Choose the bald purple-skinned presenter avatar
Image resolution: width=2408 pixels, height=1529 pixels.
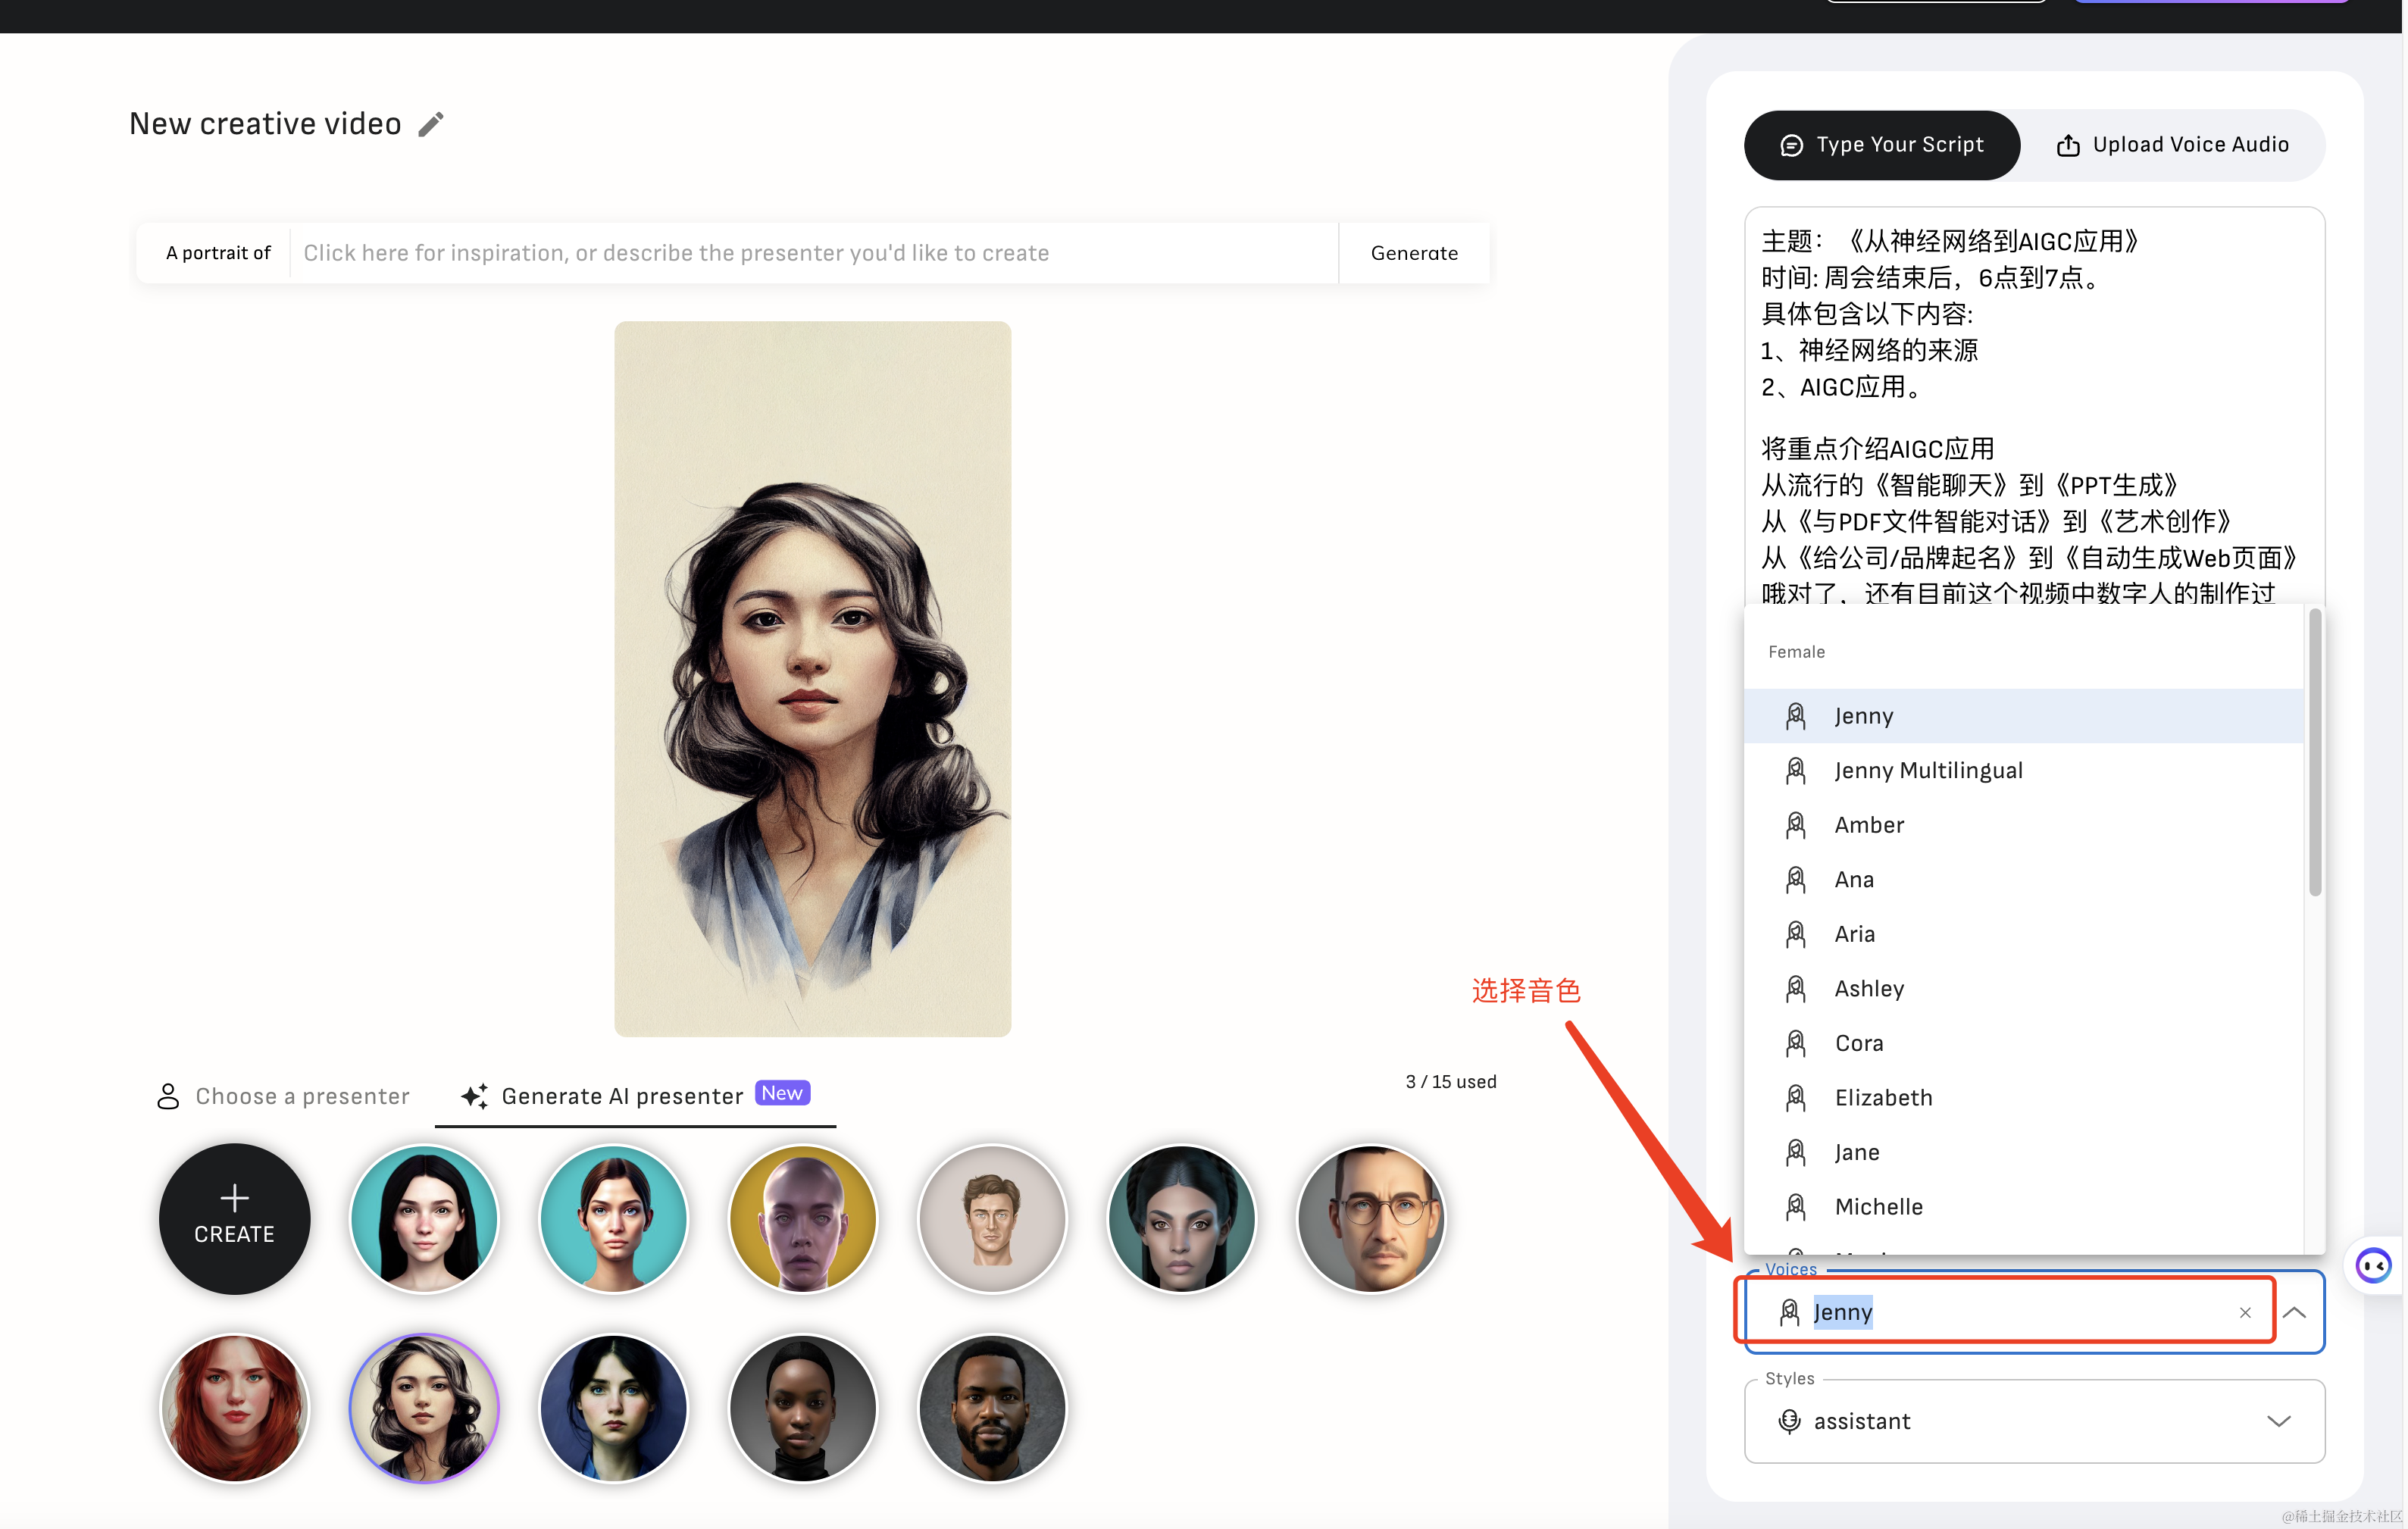point(802,1218)
